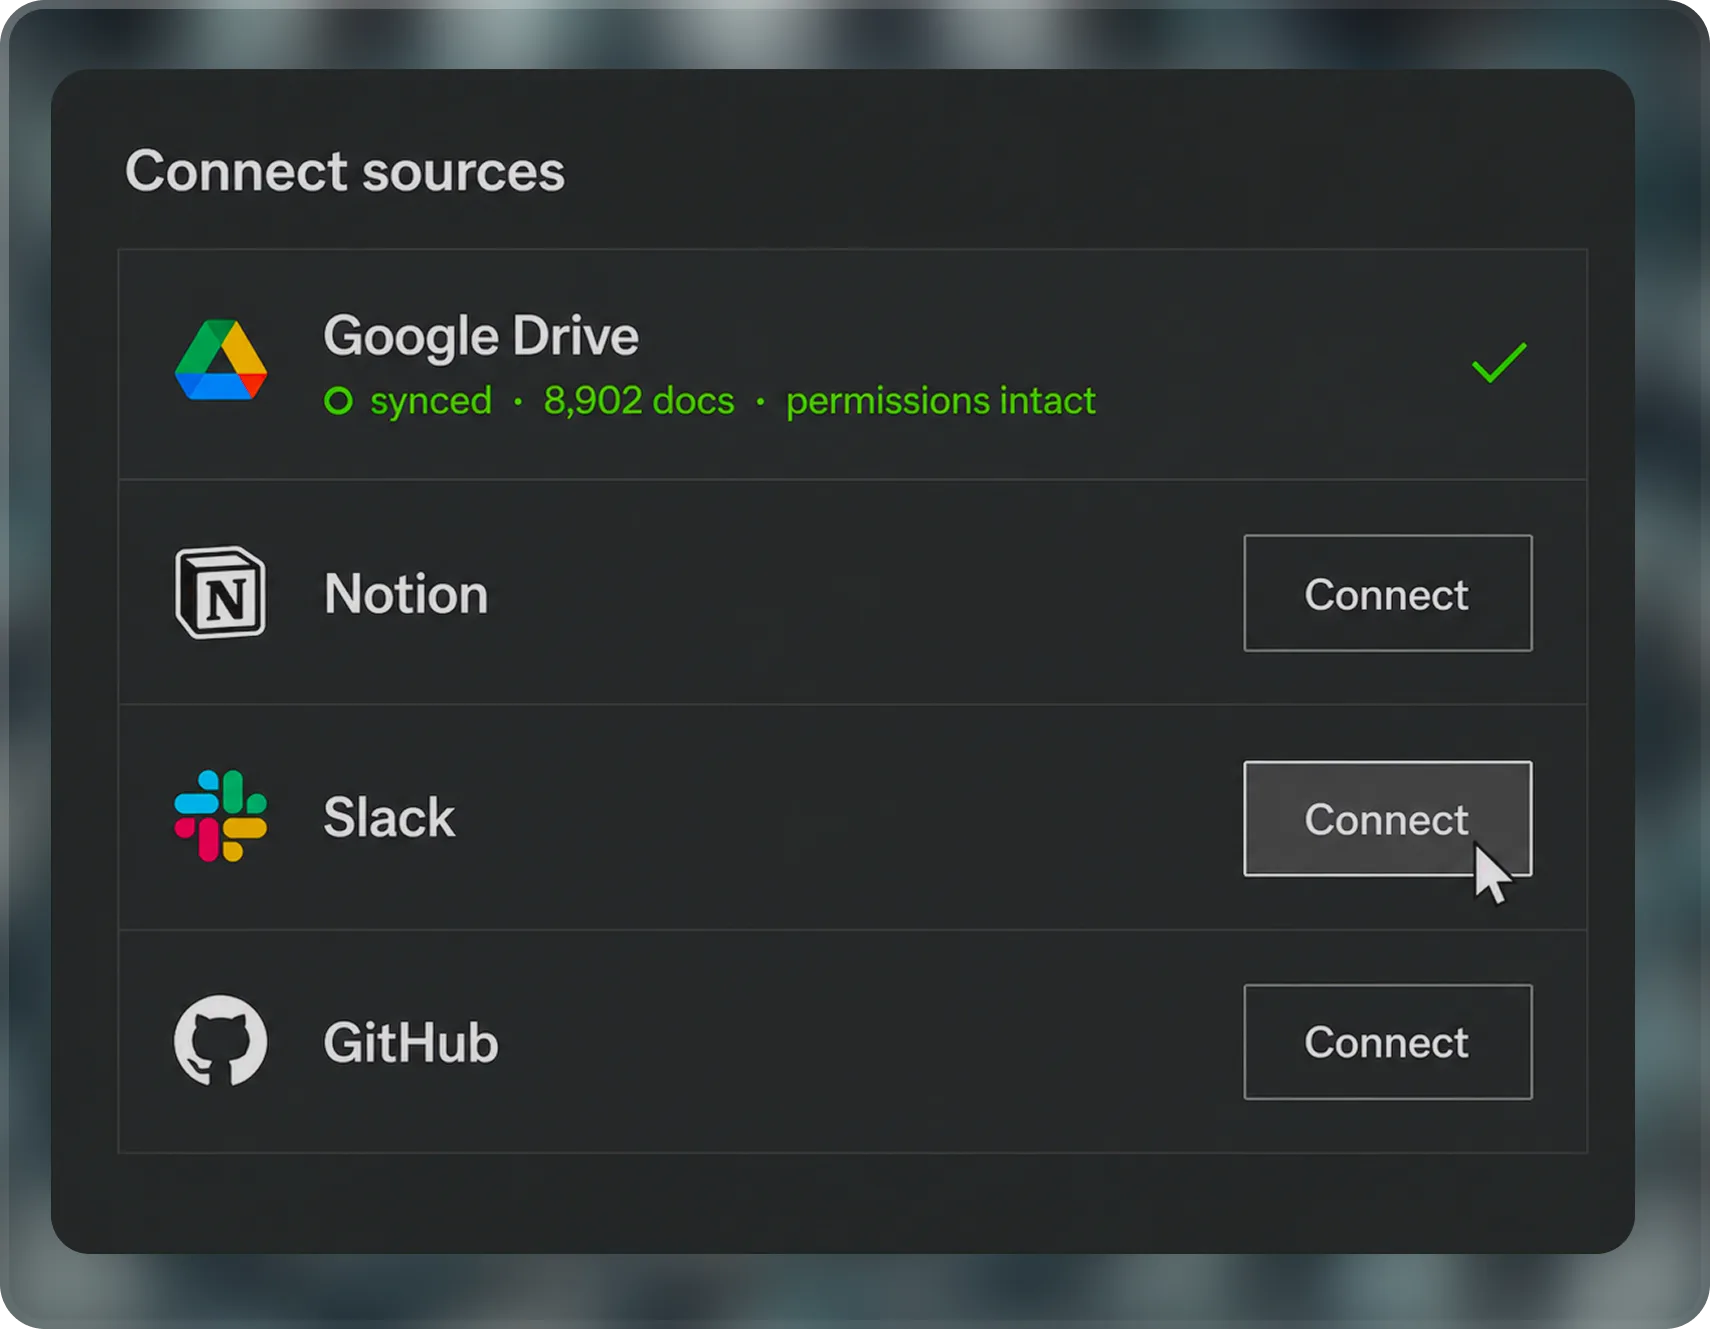Connect the GitHub source
This screenshot has height=1329, width=1710.
(1388, 1042)
